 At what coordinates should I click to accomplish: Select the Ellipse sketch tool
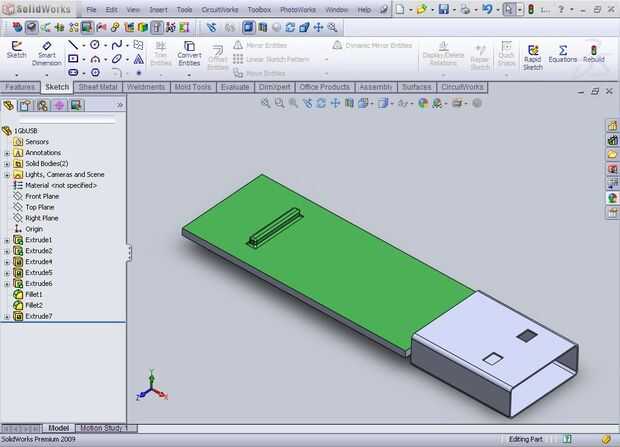(x=117, y=59)
